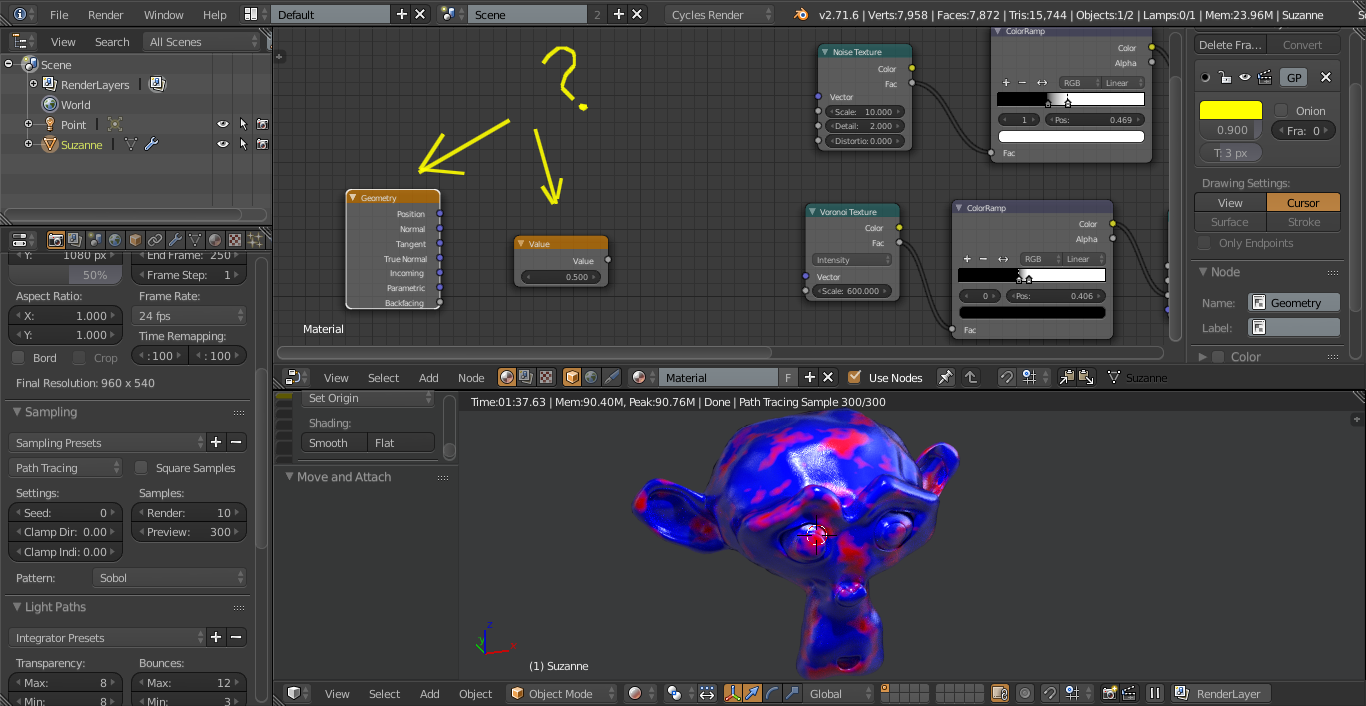Viewport: 1366px width, 706px height.
Task: Open the Object menu in 3D view header
Action: point(476,693)
